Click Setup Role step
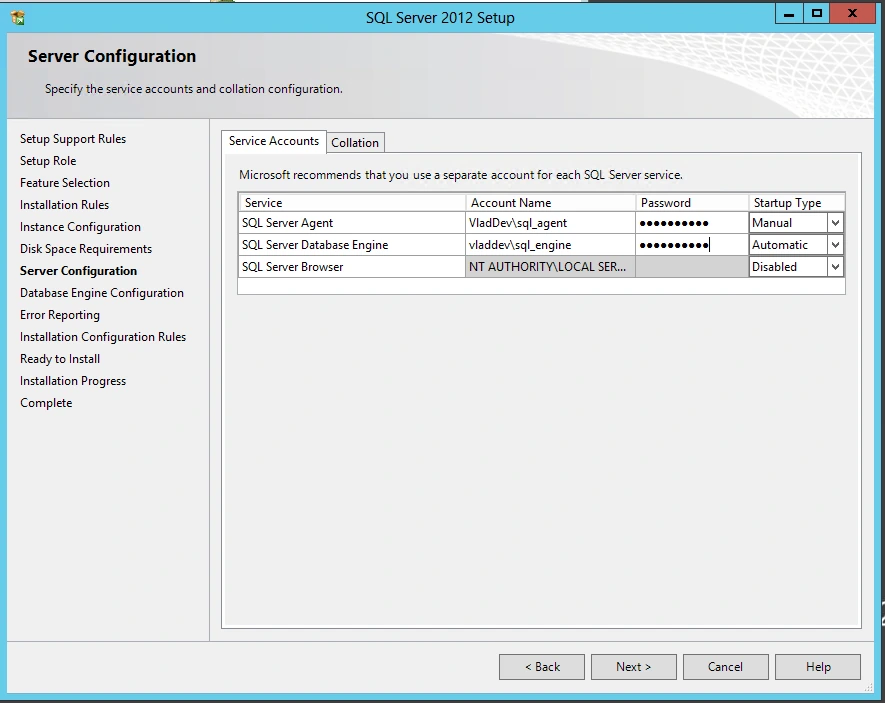This screenshot has width=885, height=703. (x=48, y=161)
